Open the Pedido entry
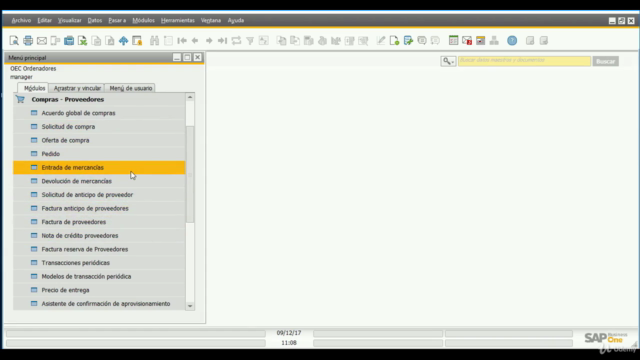 (x=99, y=154)
